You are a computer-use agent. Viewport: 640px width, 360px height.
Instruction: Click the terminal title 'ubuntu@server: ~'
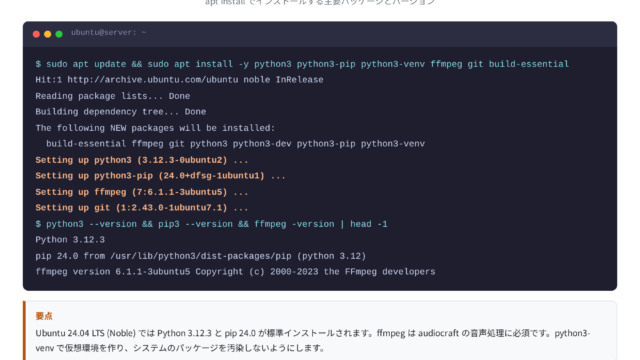[109, 33]
